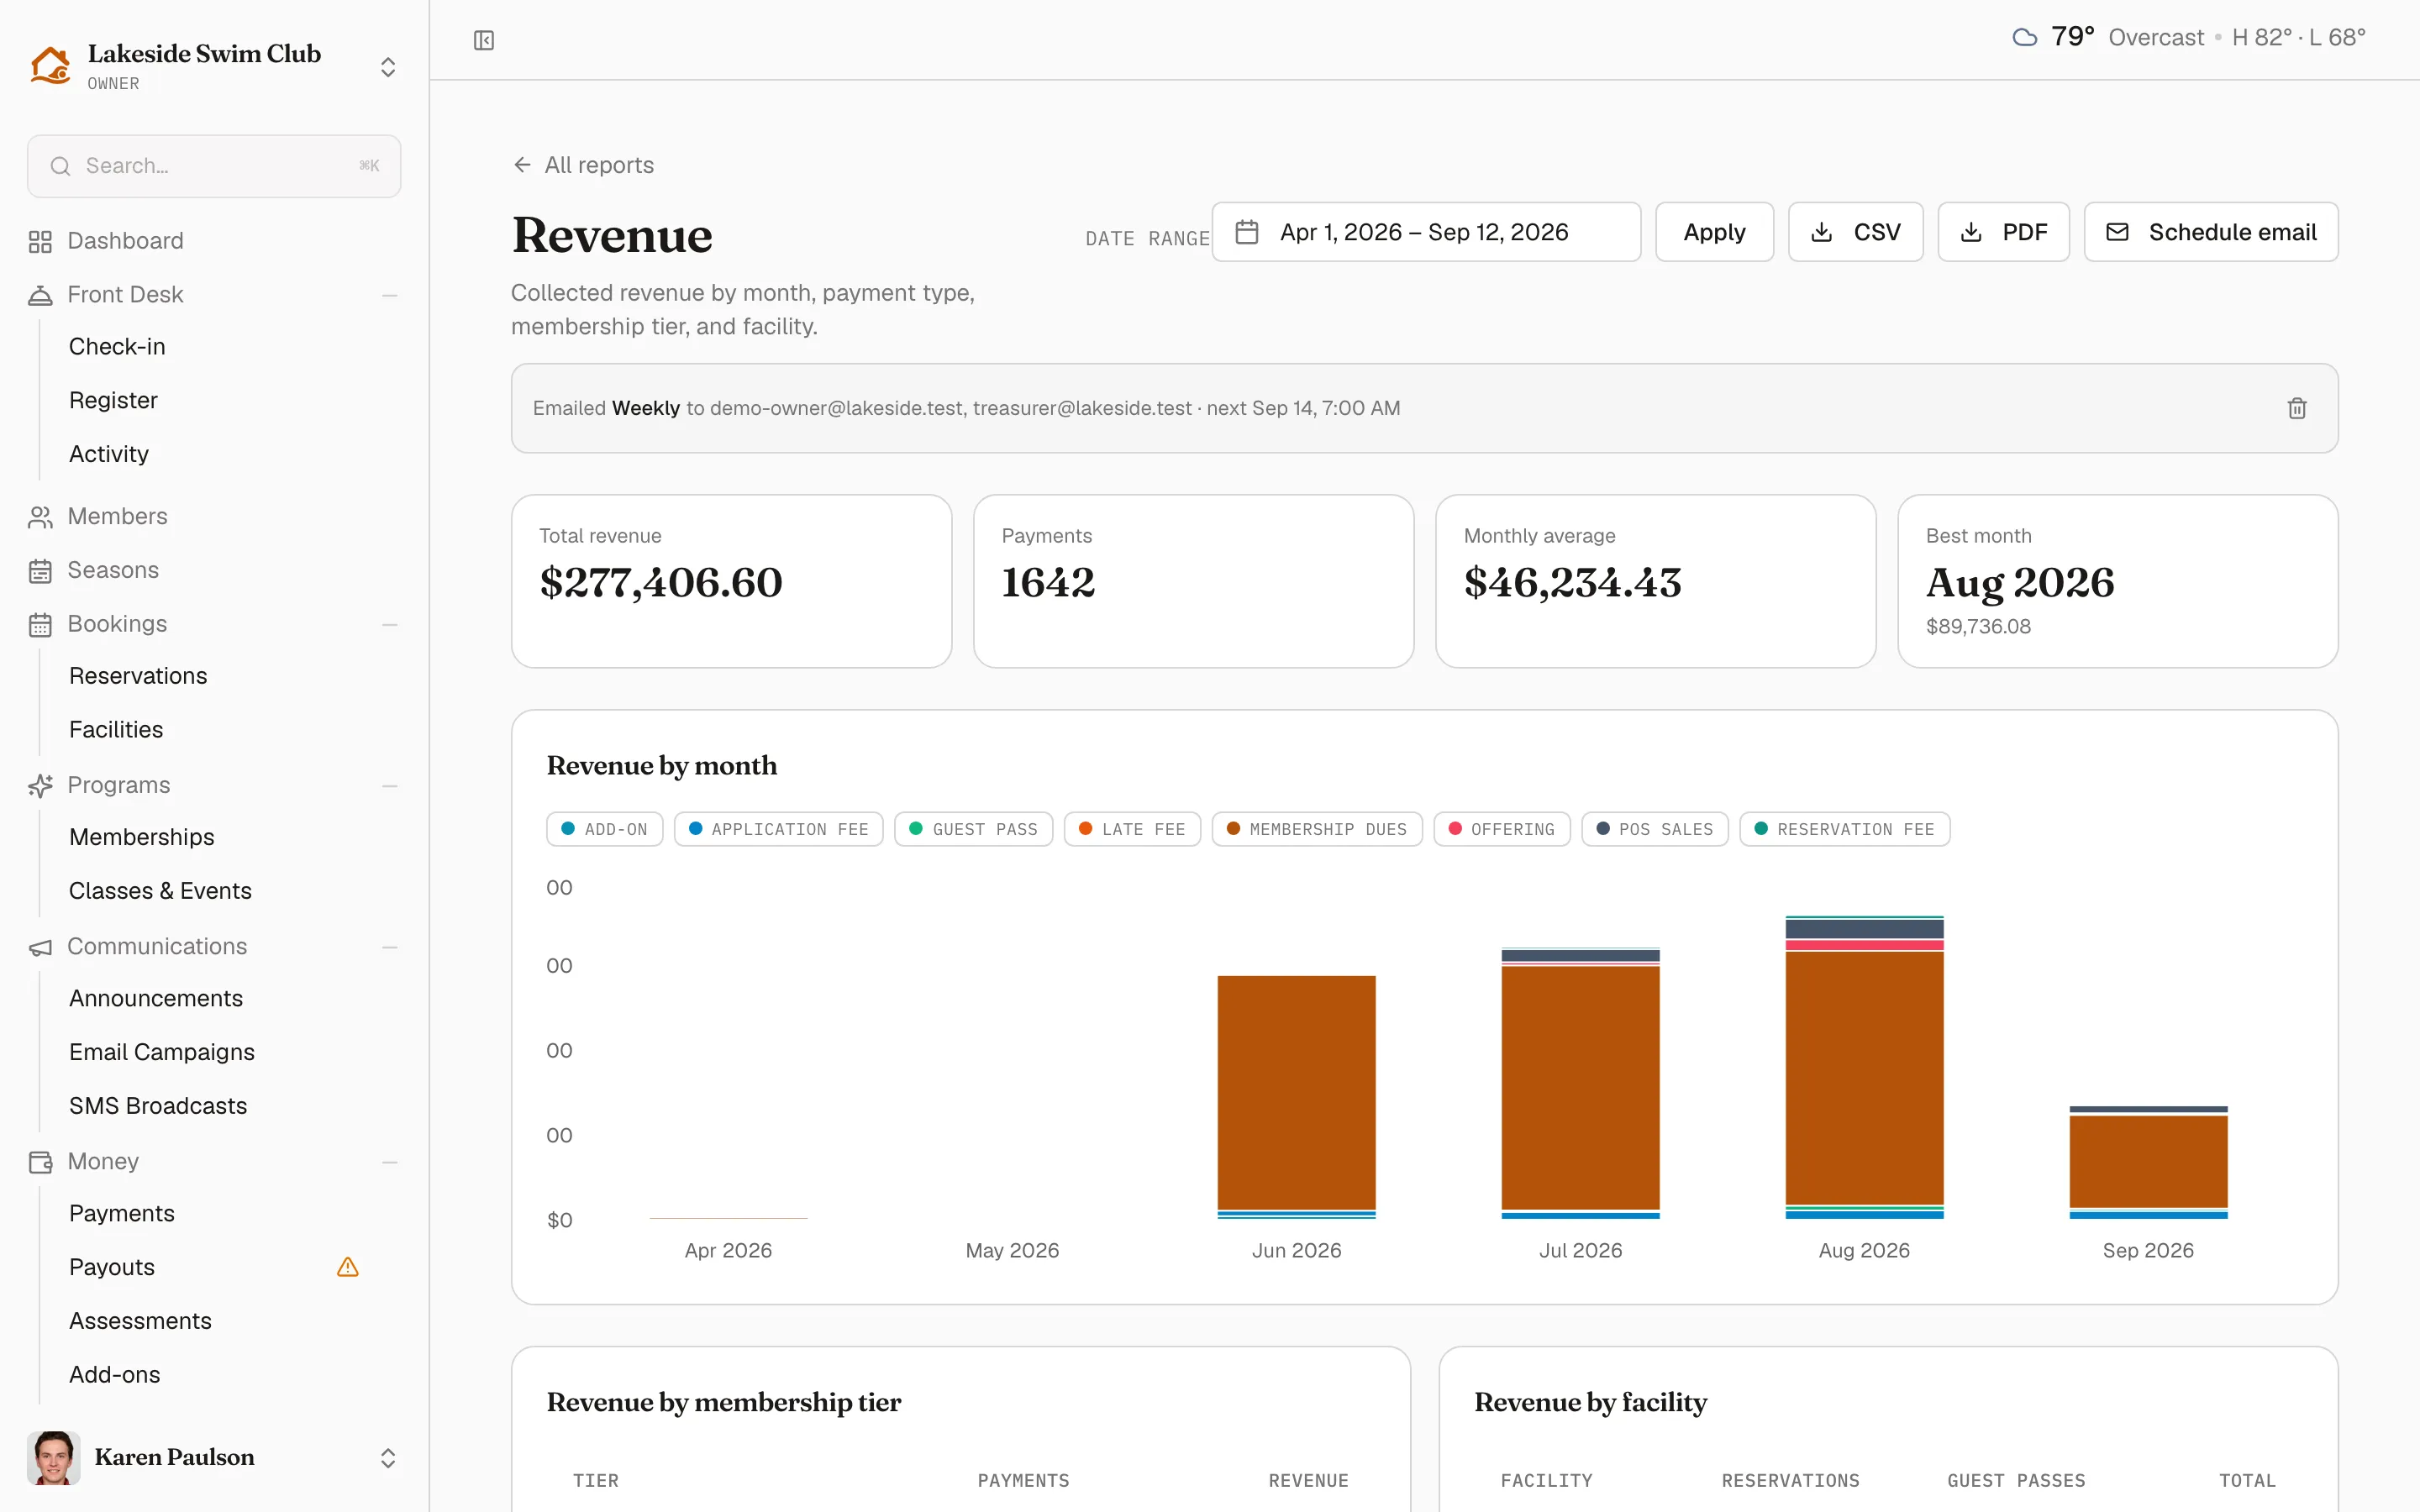Open Facilities in sidebar
Viewport: 2420px width, 1512px height.
116,730
